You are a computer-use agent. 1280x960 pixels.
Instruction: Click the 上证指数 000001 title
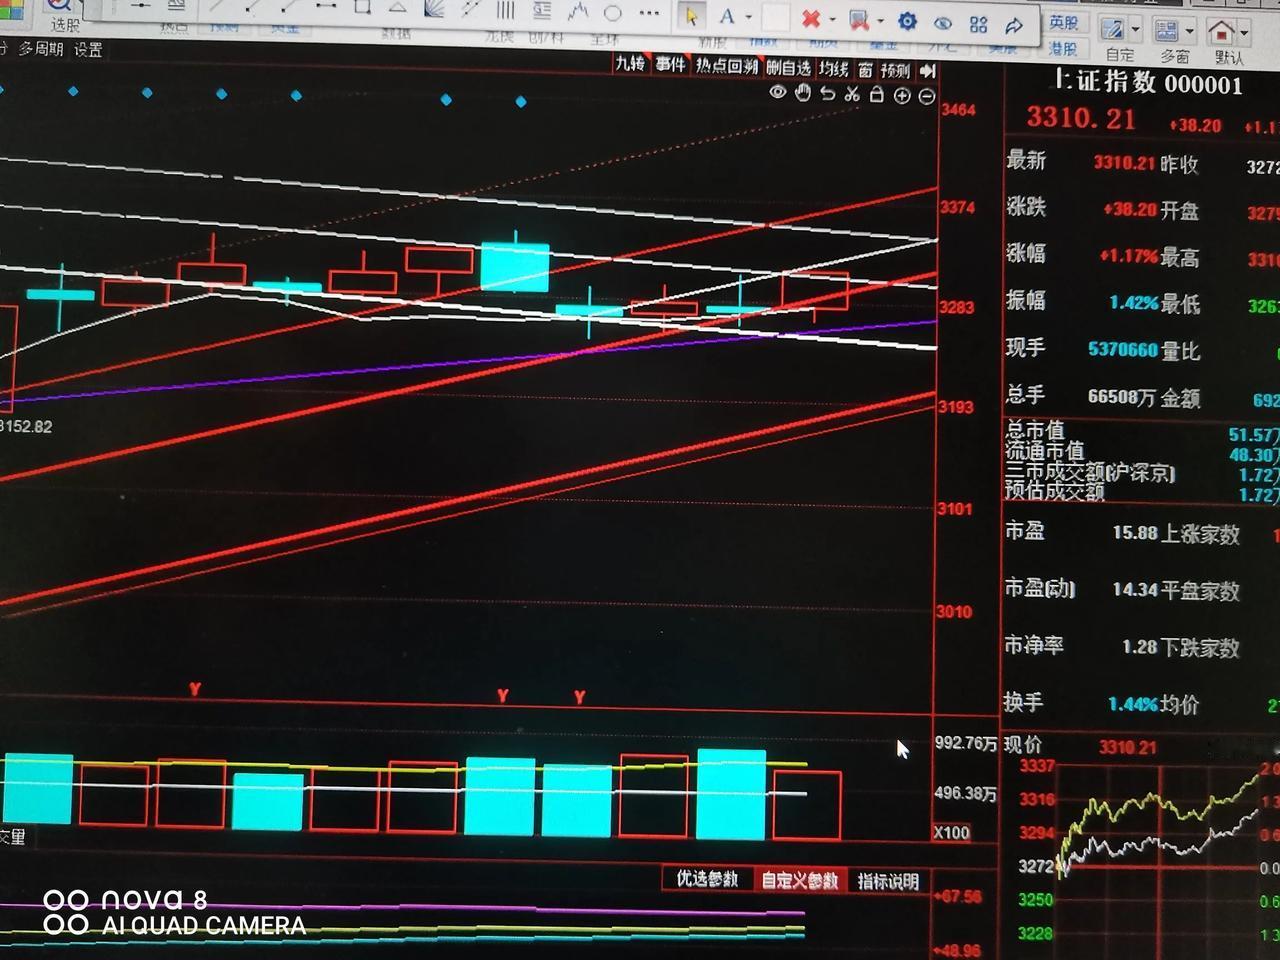[x=1148, y=82]
